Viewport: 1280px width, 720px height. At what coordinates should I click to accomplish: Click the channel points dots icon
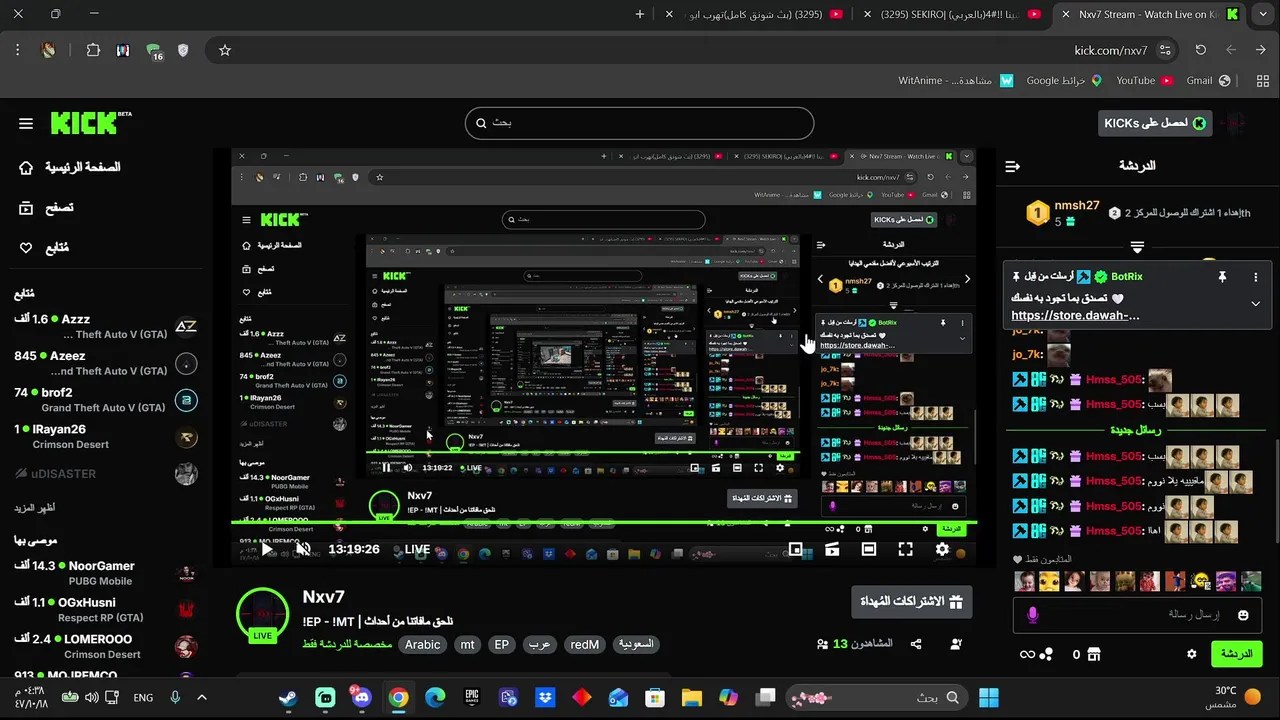(1046, 654)
